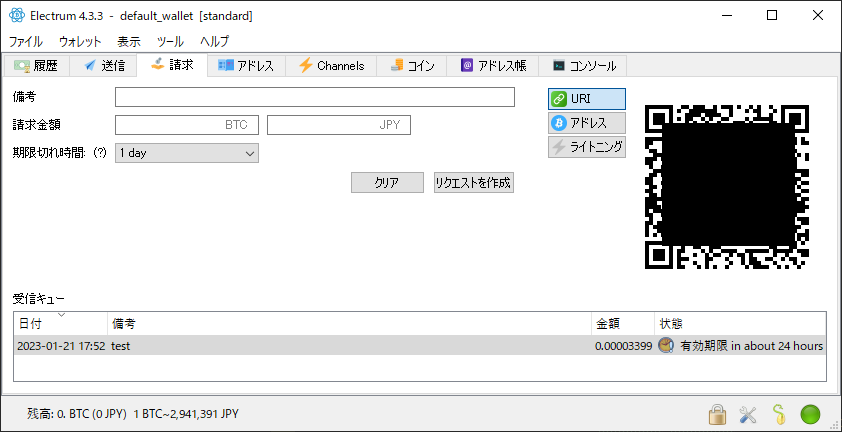842x432 pixels.
Task: Click the 金額 column header
Action: [x=623, y=323]
